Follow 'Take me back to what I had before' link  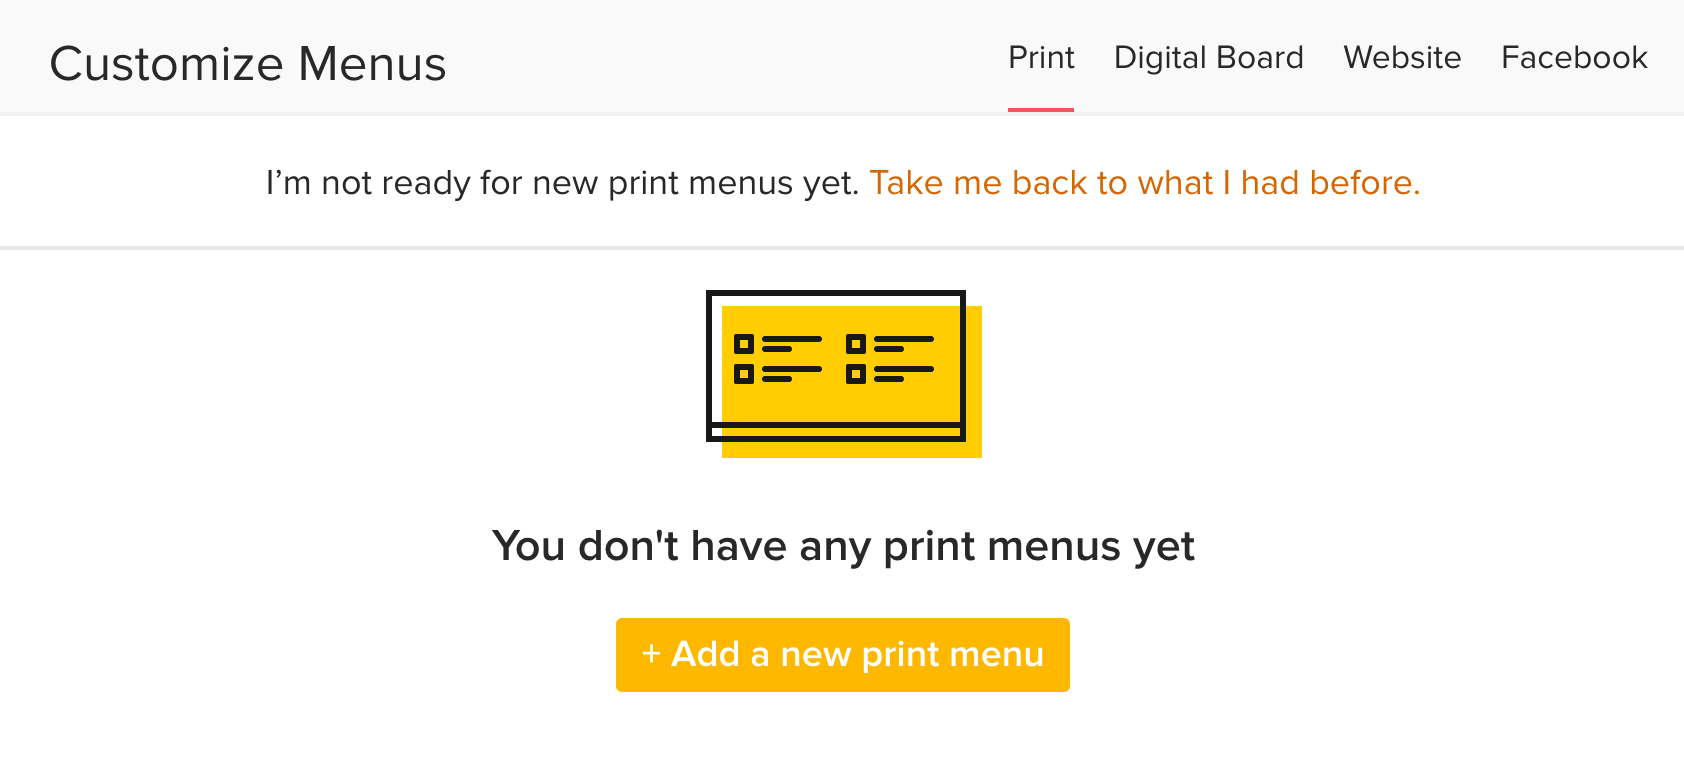[x=1145, y=183]
